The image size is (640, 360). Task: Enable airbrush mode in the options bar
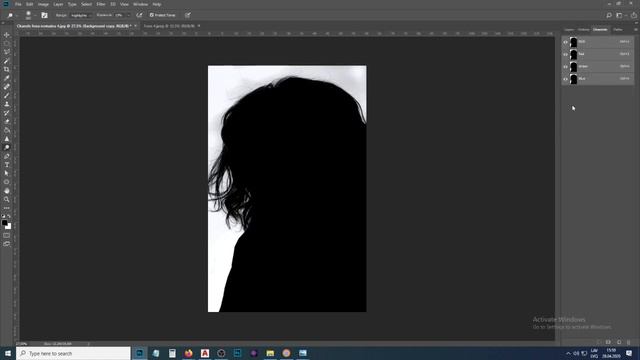[x=139, y=15]
